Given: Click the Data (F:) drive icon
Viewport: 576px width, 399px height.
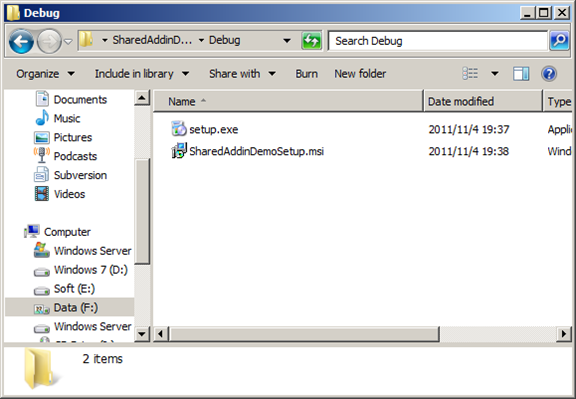Looking at the screenshot, I should 42,309.
